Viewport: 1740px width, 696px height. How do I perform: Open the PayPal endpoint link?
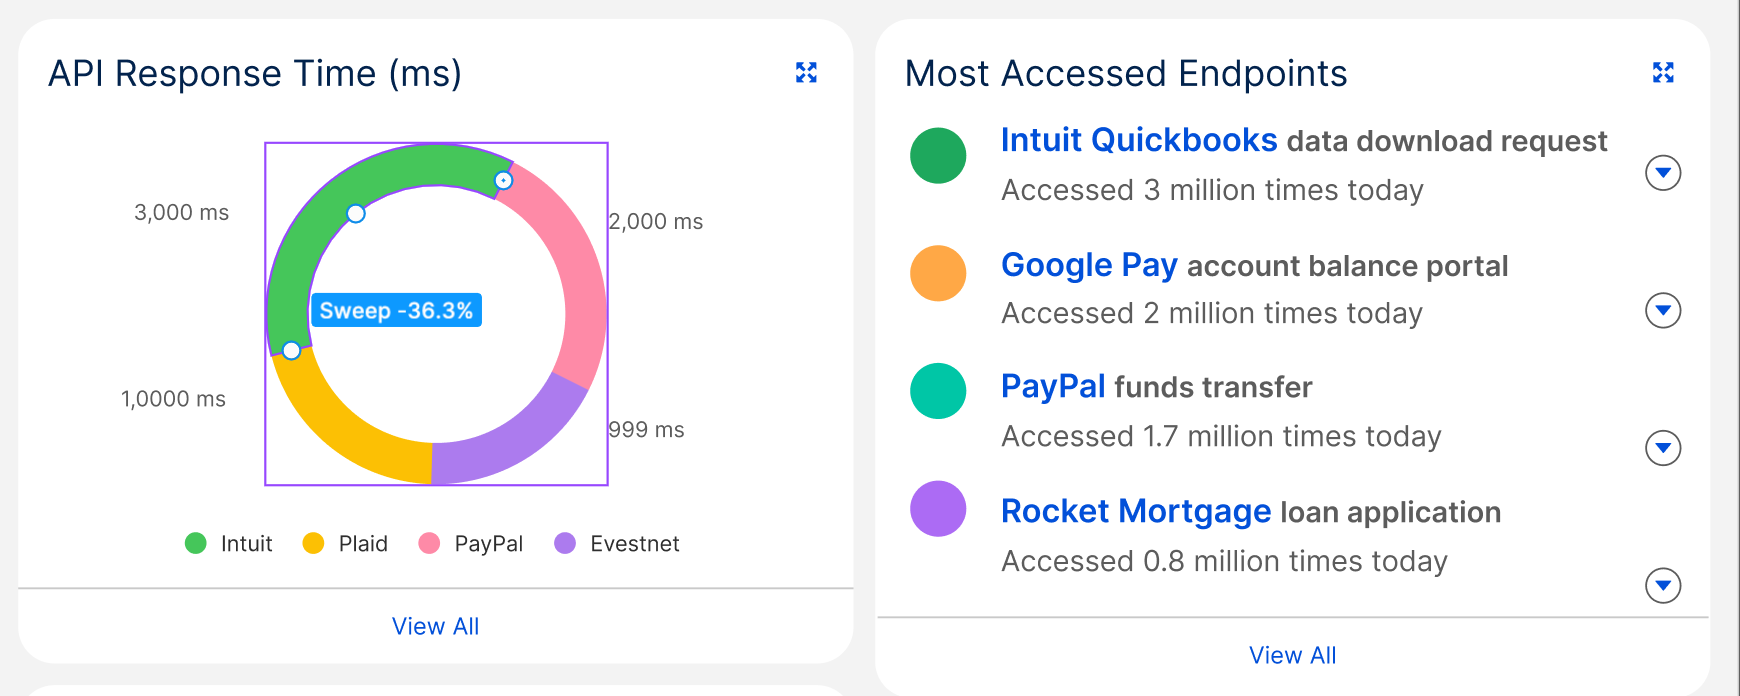coord(1053,386)
